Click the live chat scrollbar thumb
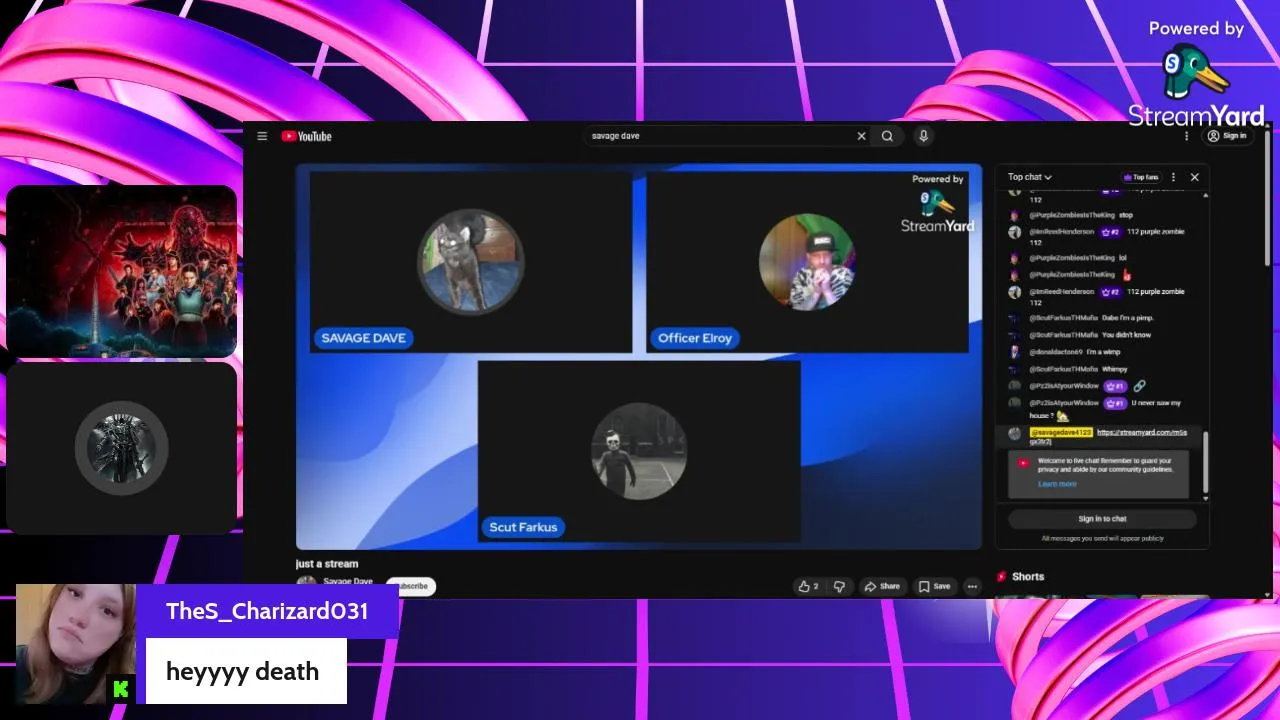1280x720 pixels. pos(1205,462)
